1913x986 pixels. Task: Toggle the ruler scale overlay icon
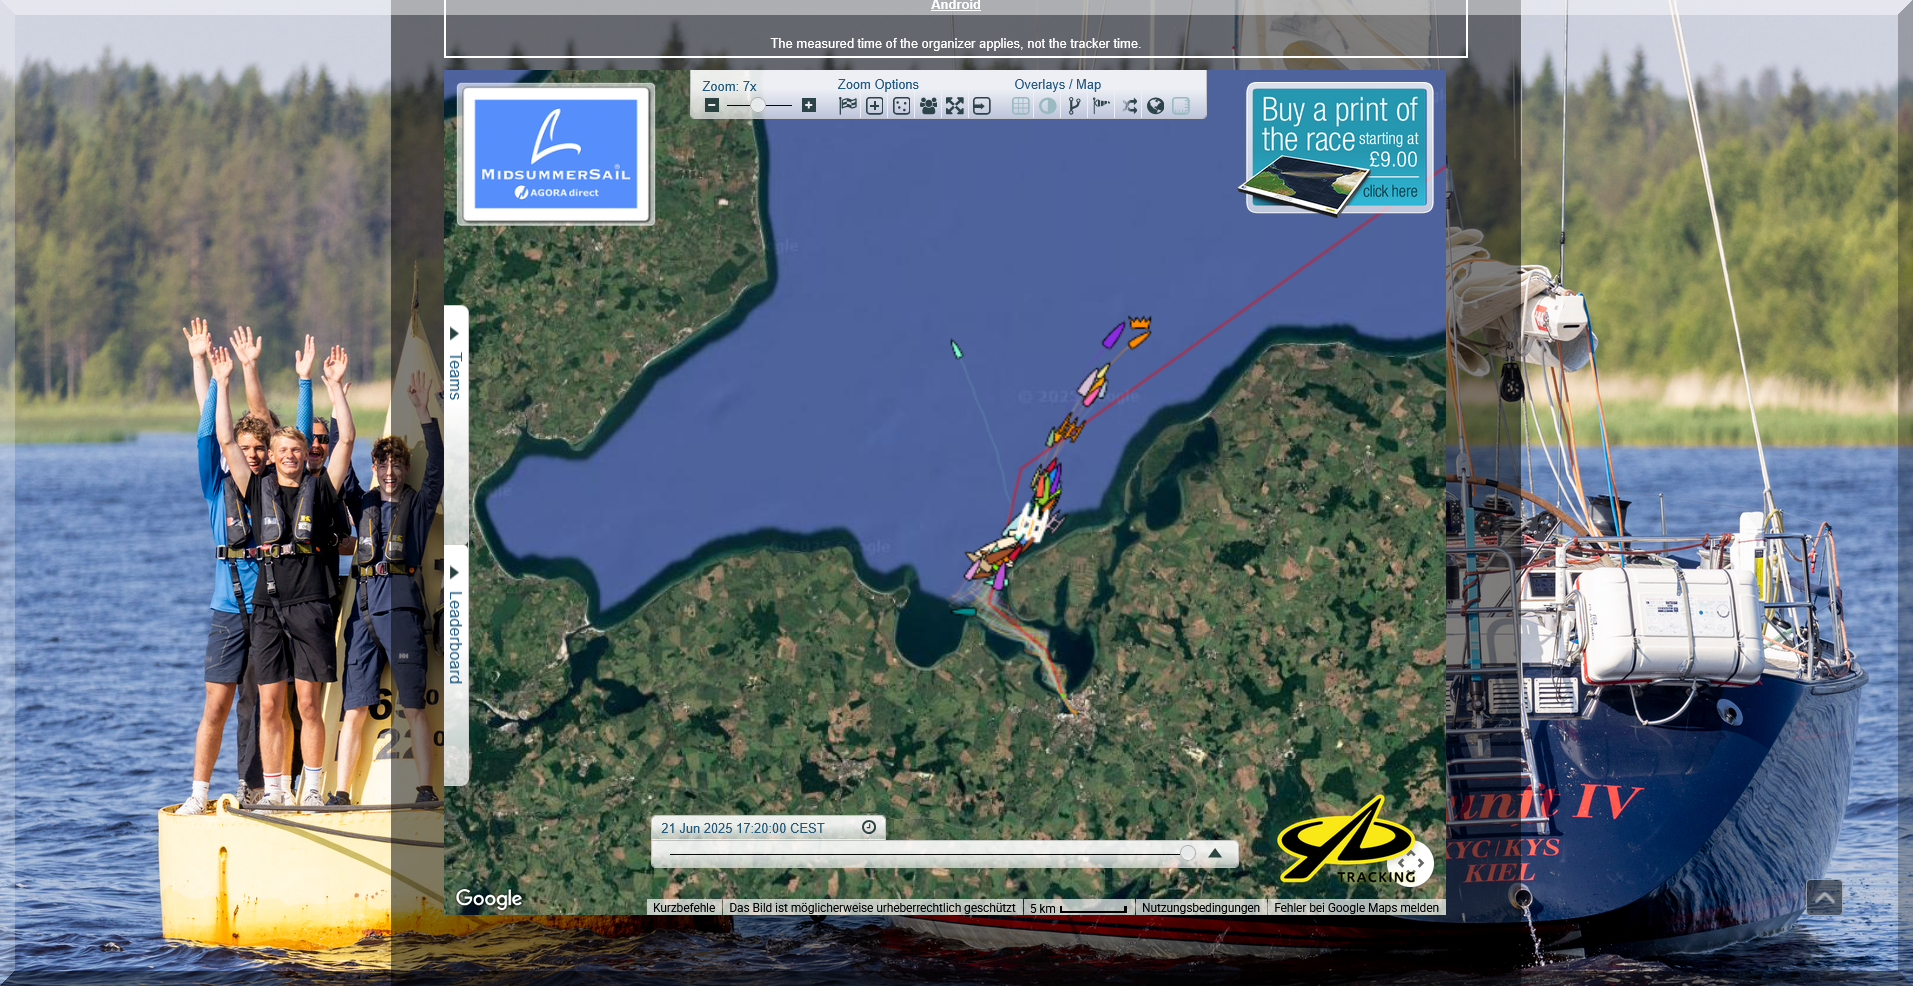point(1181,106)
